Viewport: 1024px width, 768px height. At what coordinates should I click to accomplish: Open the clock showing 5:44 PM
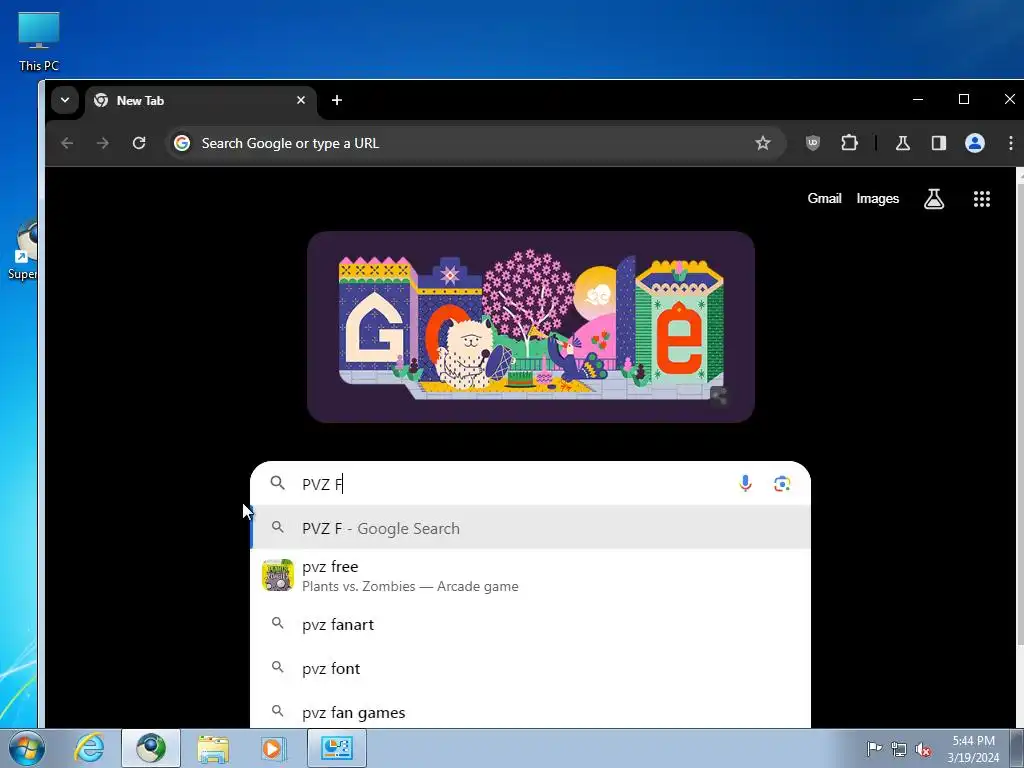[x=973, y=748]
